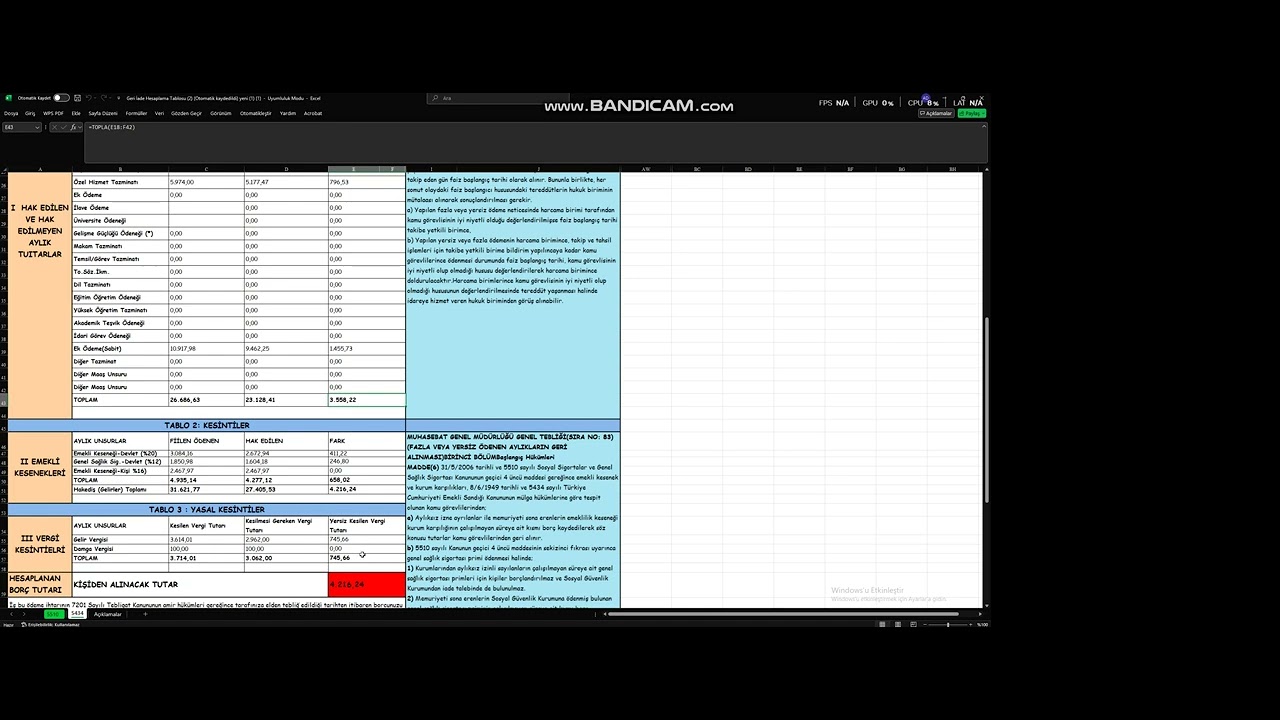Select the vergi total cell 745,66
The width and height of the screenshot is (1280, 720).
pyautogui.click(x=366, y=558)
